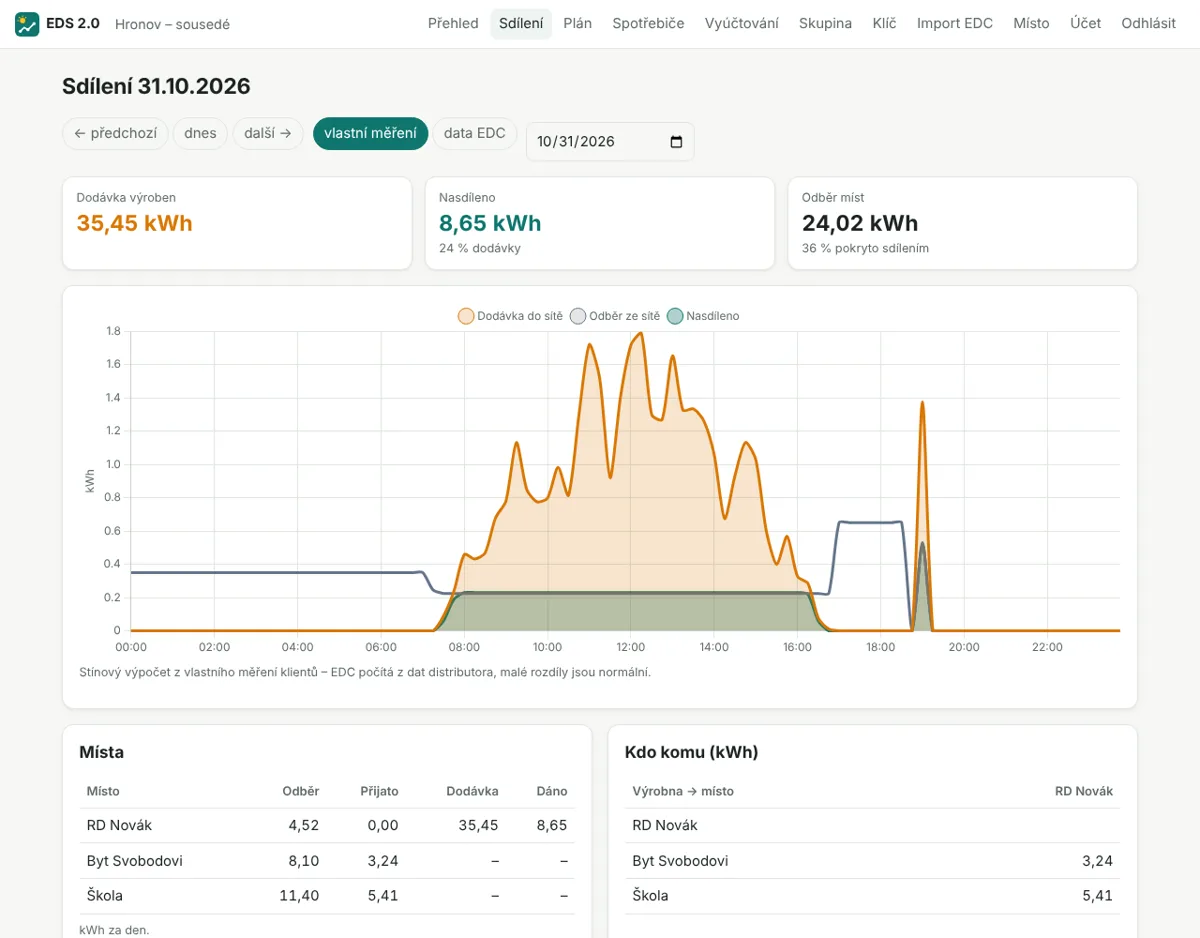The image size is (1200, 938).
Task: Open the Skupina page
Action: pyautogui.click(x=826, y=23)
